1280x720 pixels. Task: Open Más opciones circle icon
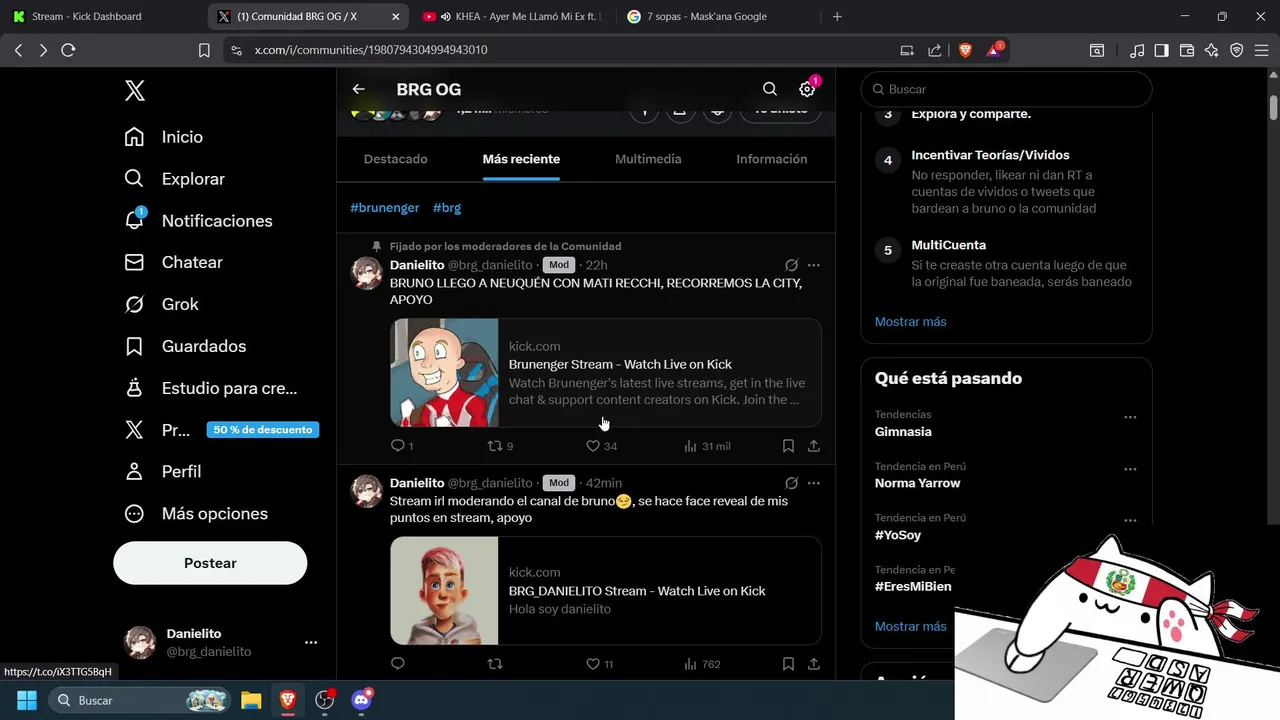[x=134, y=513]
